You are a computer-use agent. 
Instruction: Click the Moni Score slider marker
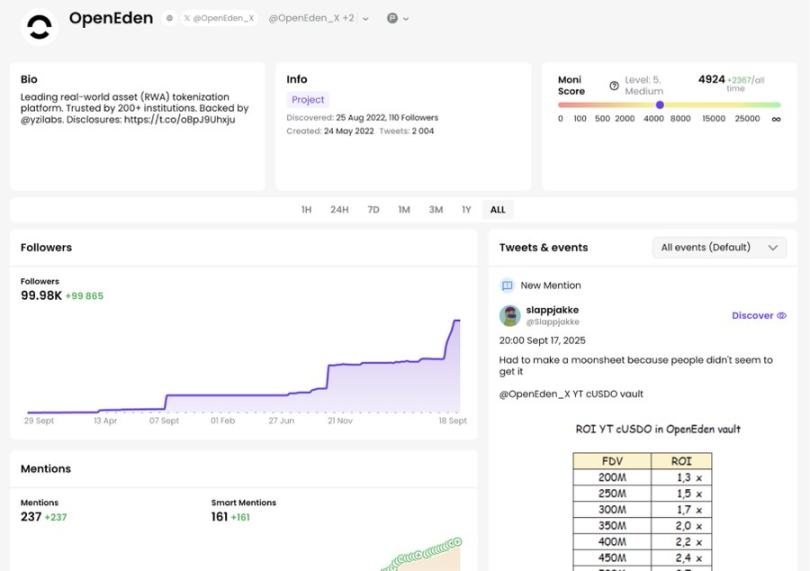point(660,105)
